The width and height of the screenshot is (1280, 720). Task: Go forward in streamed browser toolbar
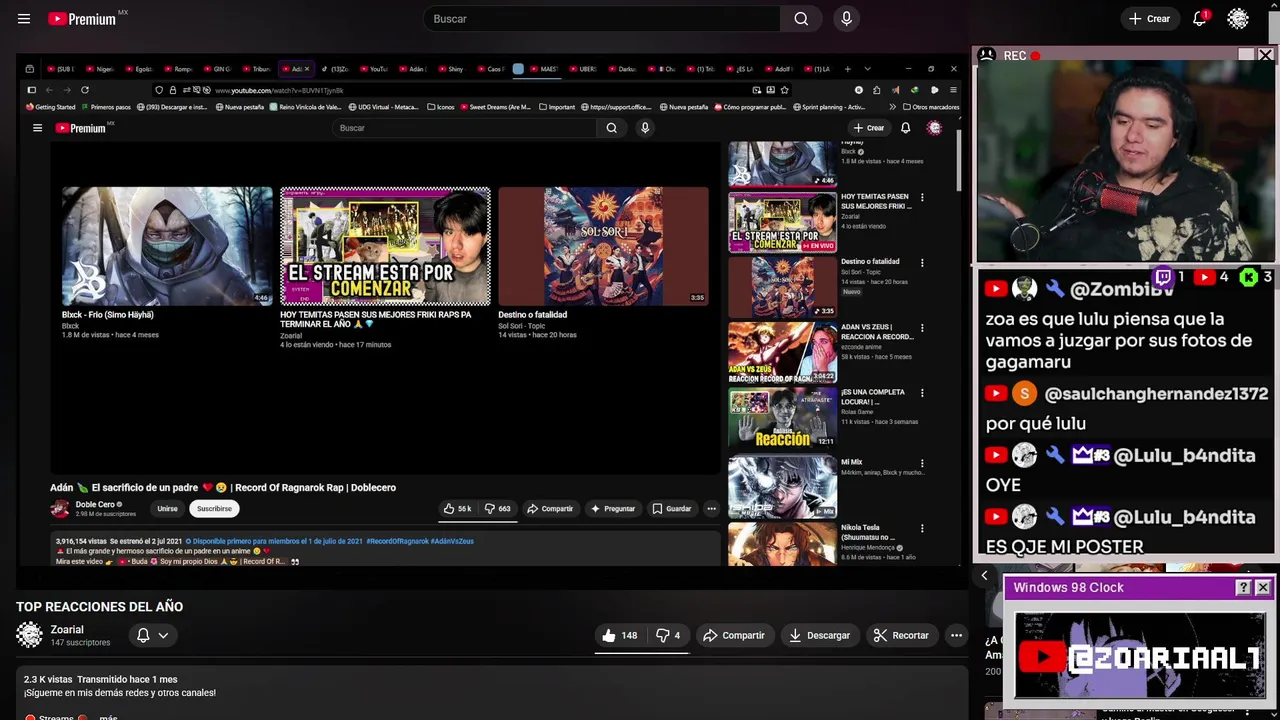[67, 90]
